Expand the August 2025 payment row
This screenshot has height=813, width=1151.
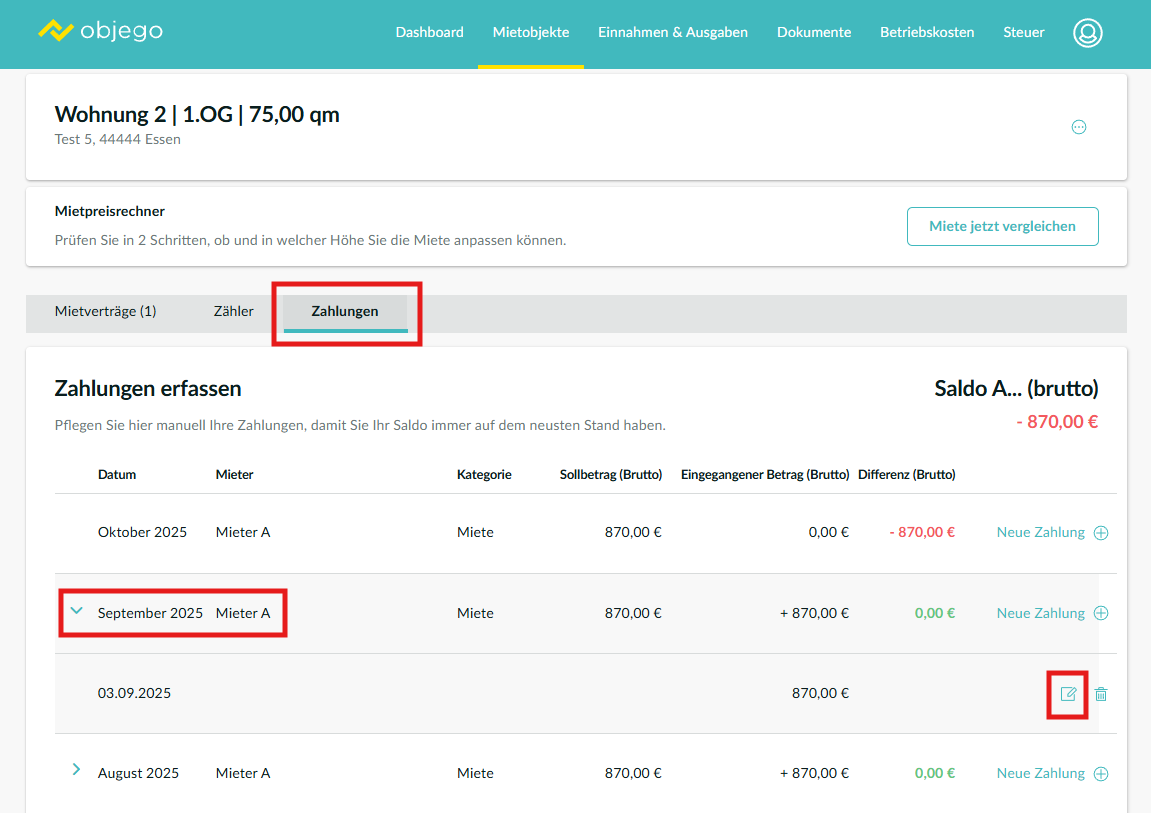(76, 770)
